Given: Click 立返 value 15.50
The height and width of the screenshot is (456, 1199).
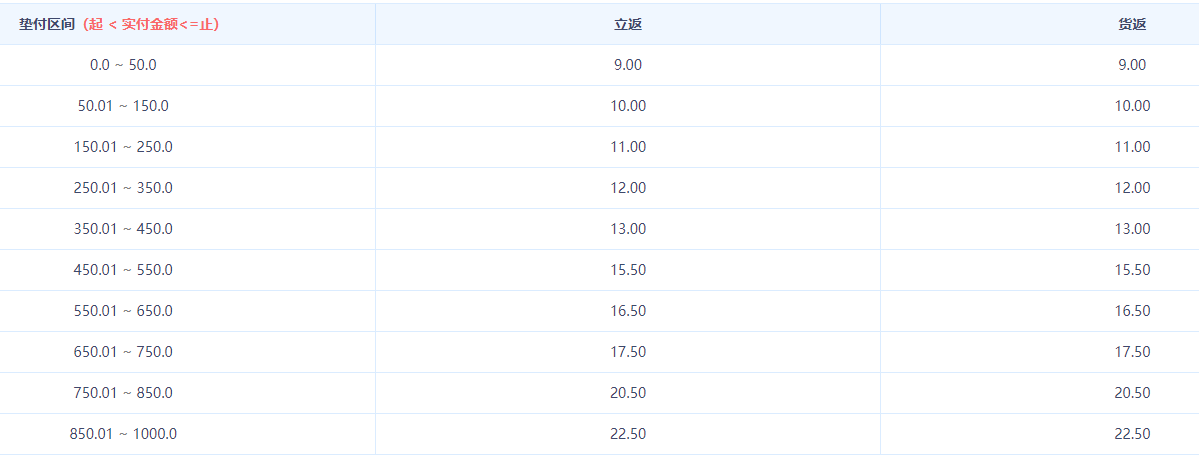Looking at the screenshot, I should [x=628, y=270].
